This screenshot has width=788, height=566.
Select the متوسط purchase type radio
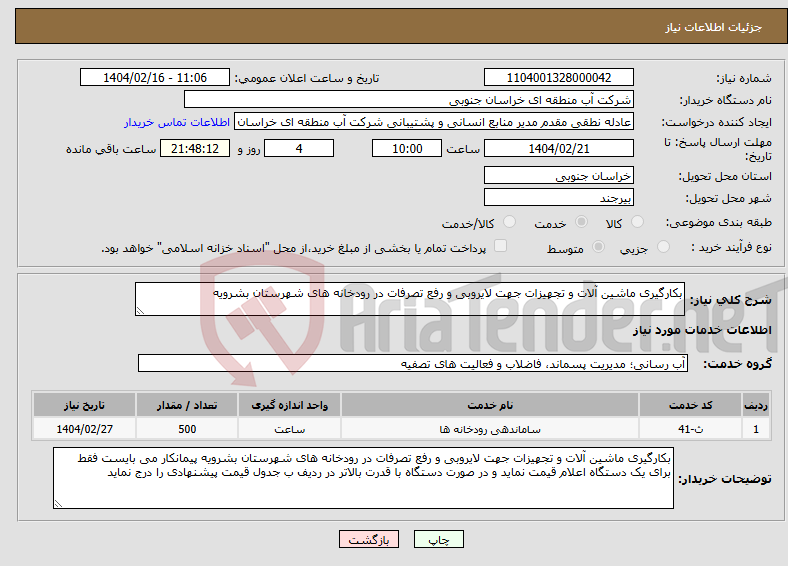point(599,246)
